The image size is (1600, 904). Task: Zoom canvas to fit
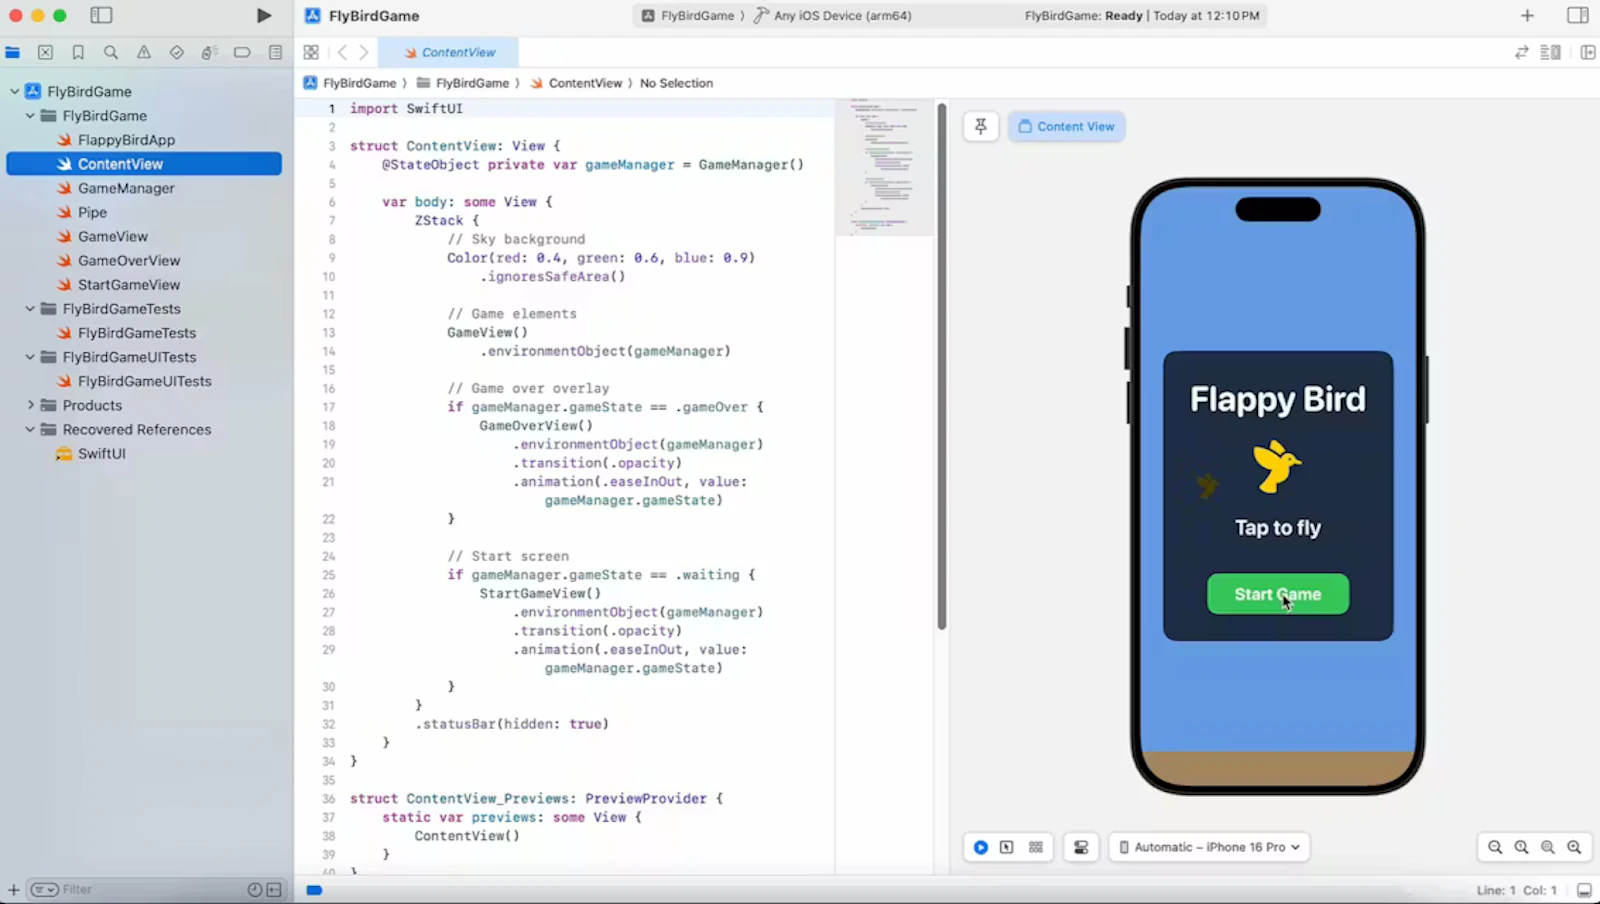coord(1548,847)
